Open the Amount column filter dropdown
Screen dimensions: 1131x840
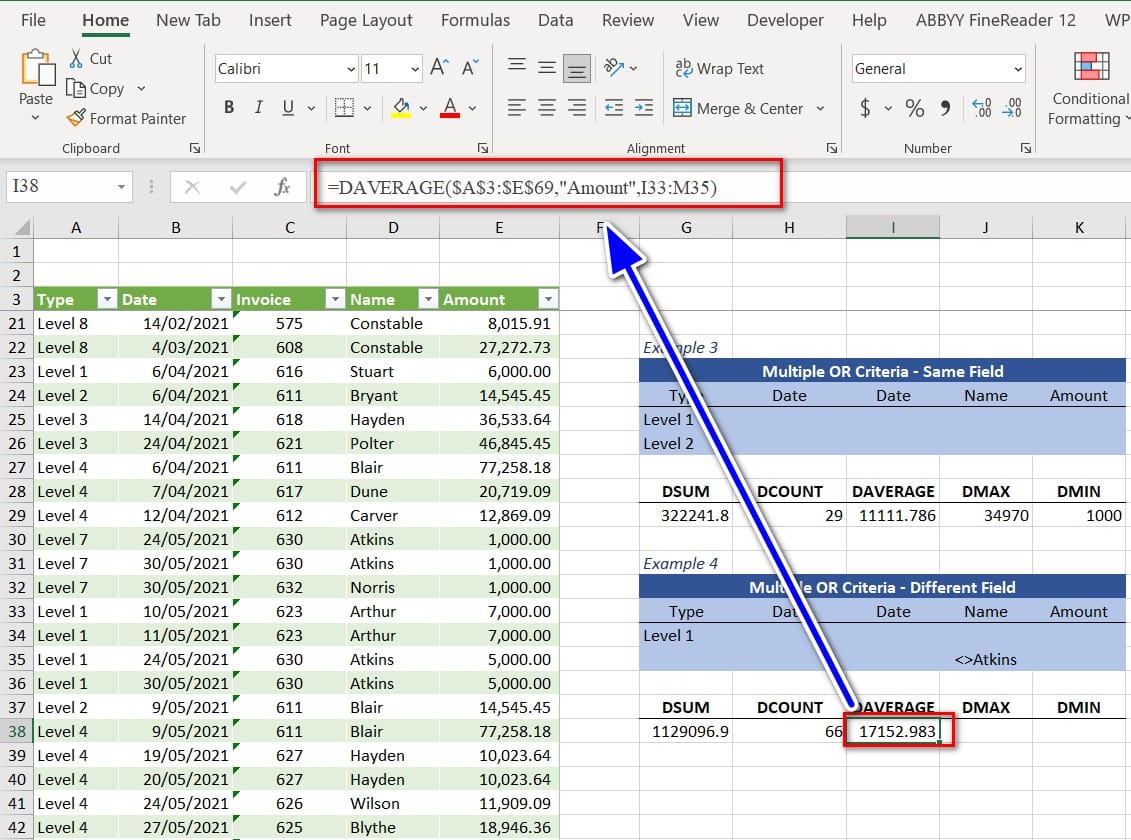(x=547, y=299)
